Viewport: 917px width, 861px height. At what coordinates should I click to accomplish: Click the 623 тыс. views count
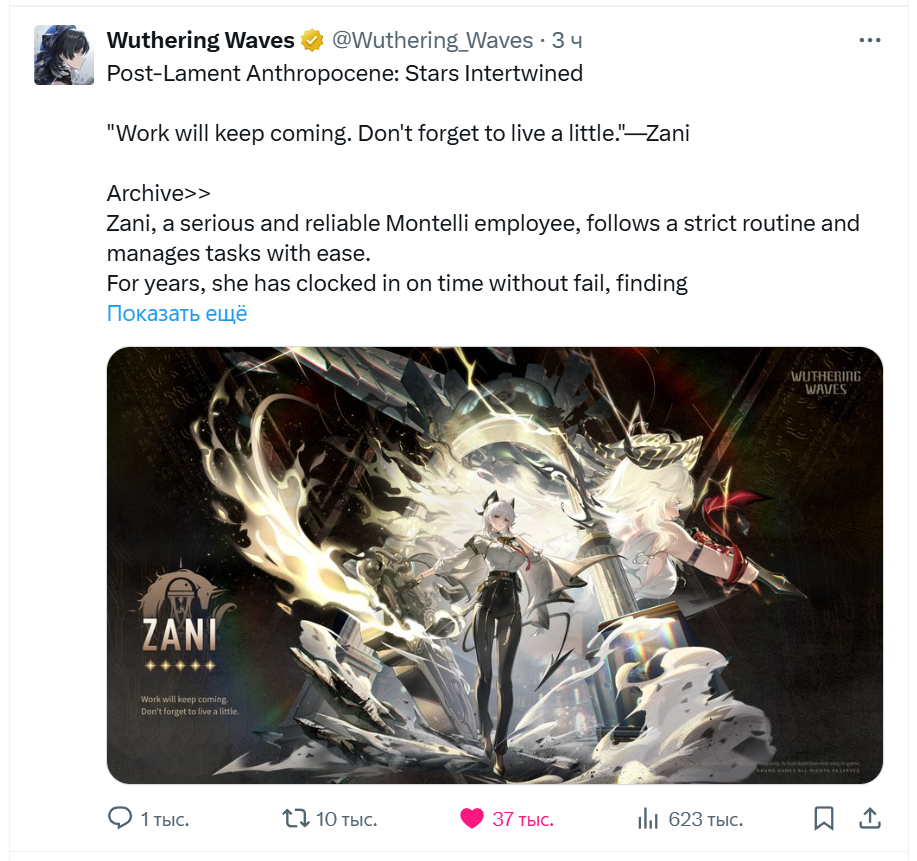tap(705, 819)
